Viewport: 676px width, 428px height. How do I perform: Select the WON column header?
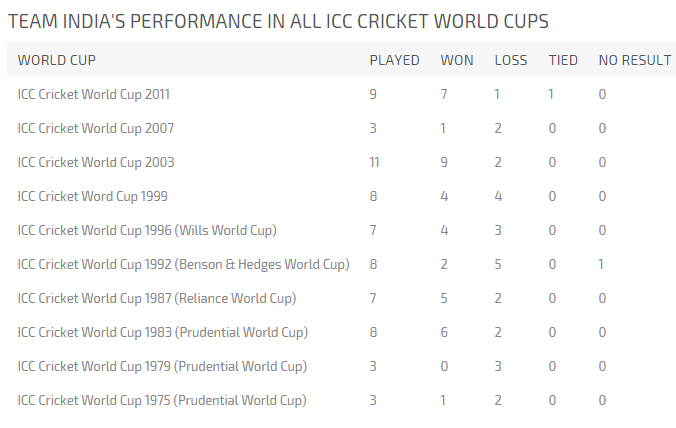click(457, 60)
